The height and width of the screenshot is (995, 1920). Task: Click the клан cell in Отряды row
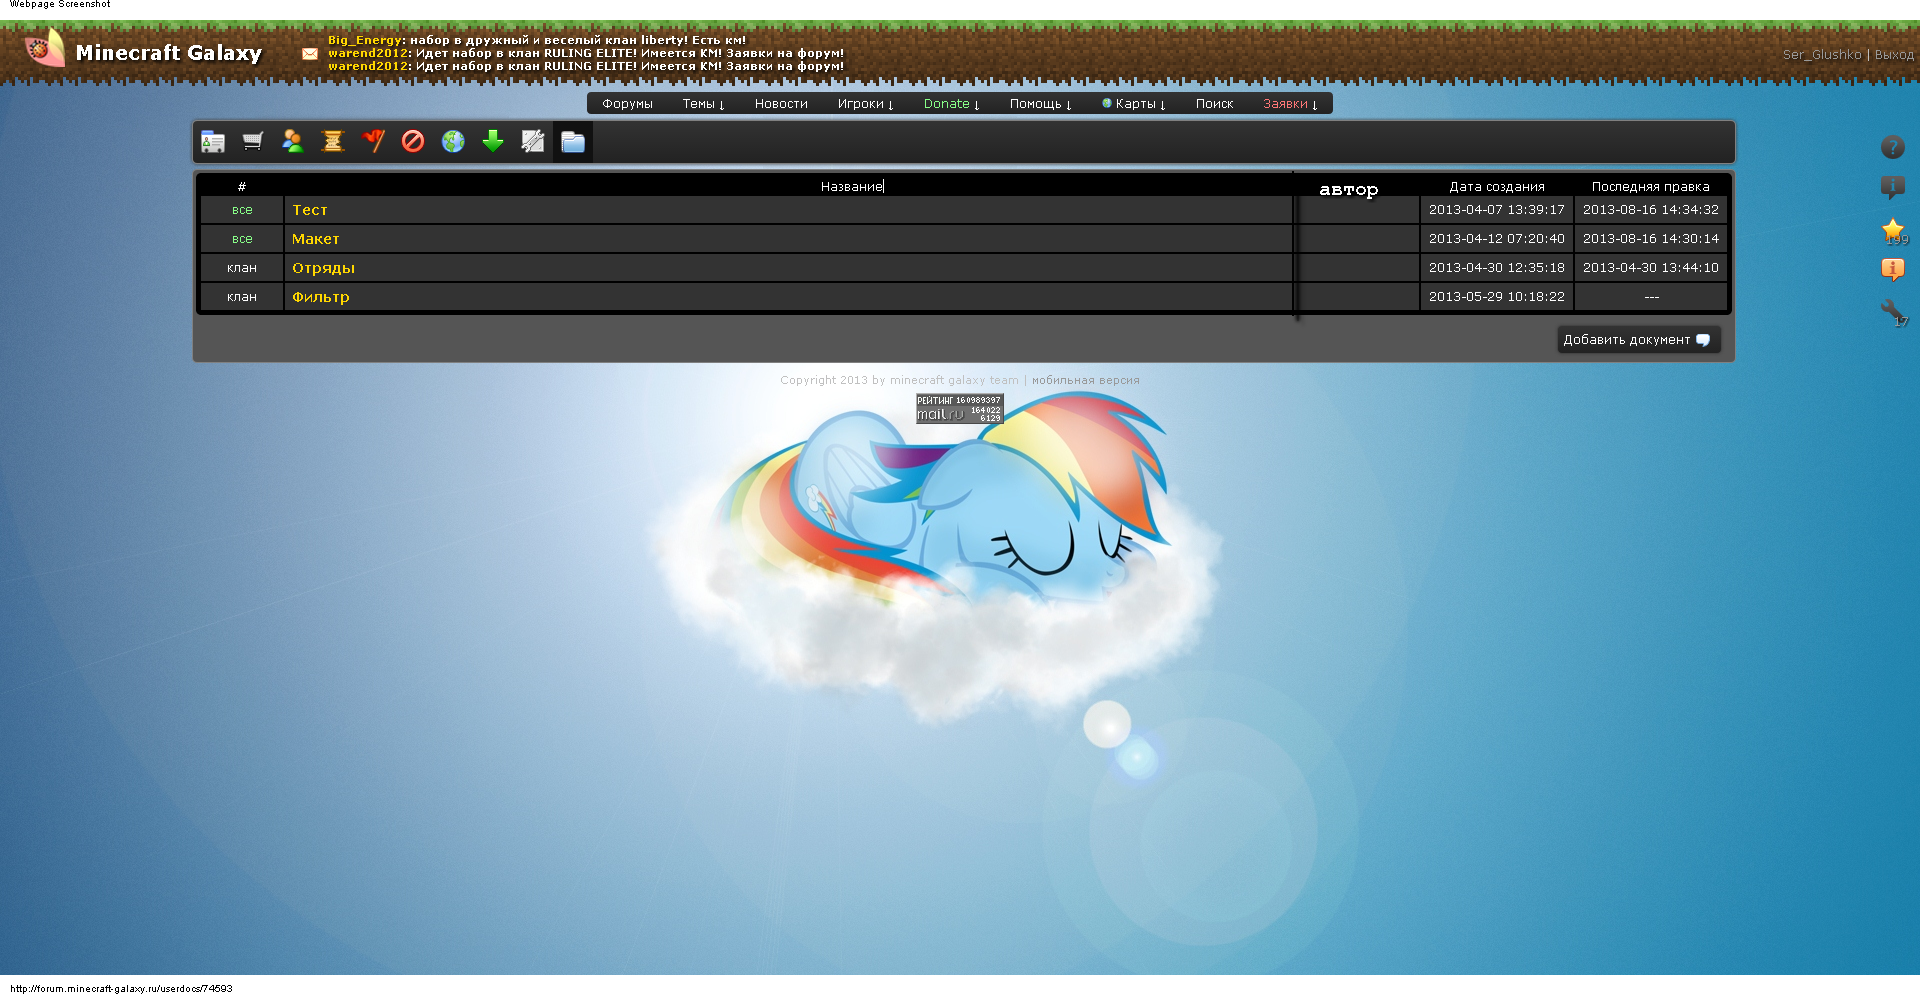[242, 268]
